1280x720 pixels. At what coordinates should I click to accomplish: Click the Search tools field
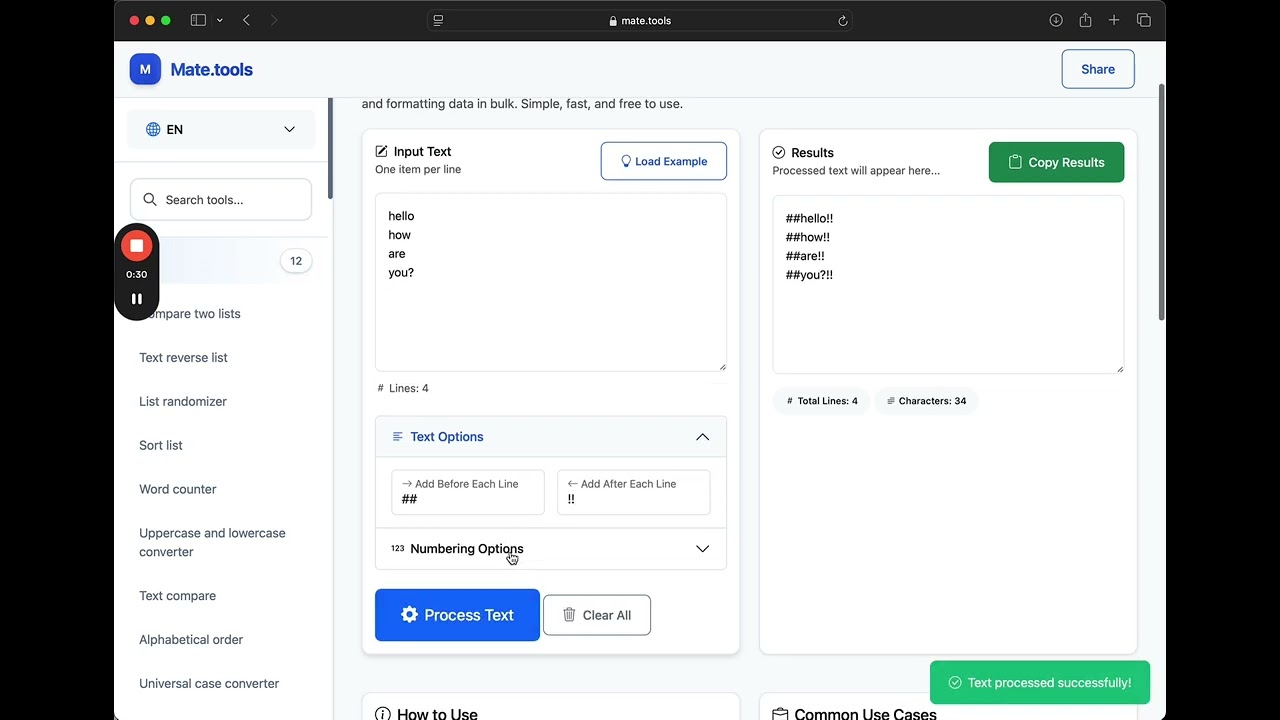point(221,200)
